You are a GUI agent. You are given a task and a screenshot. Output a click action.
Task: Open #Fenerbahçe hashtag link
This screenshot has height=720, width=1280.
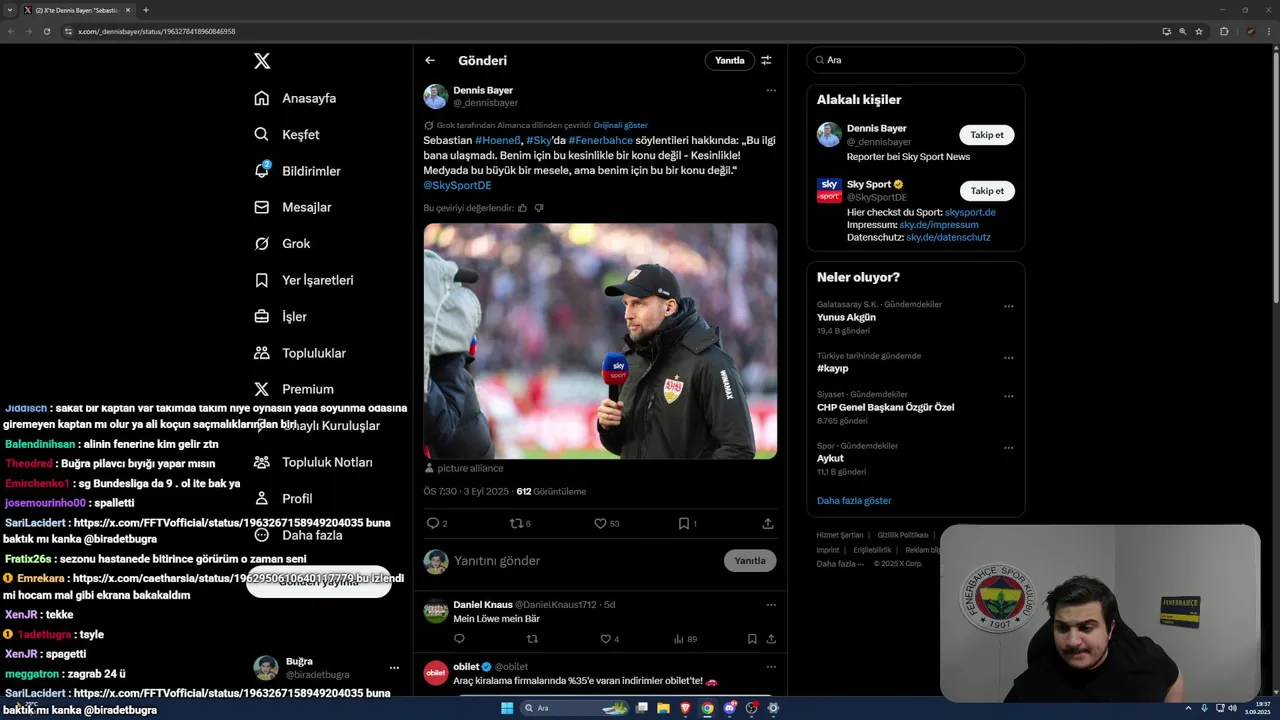600,140
